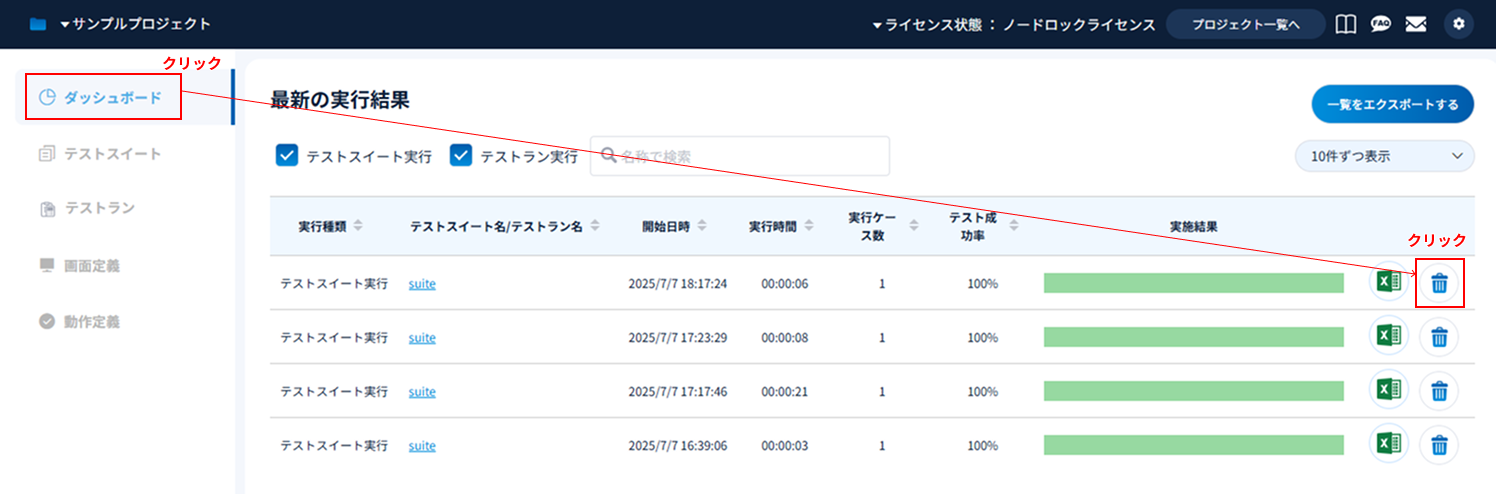Expand the 10件ずつ表示 page size dropdown
The height and width of the screenshot is (494, 1496).
pos(1383,156)
